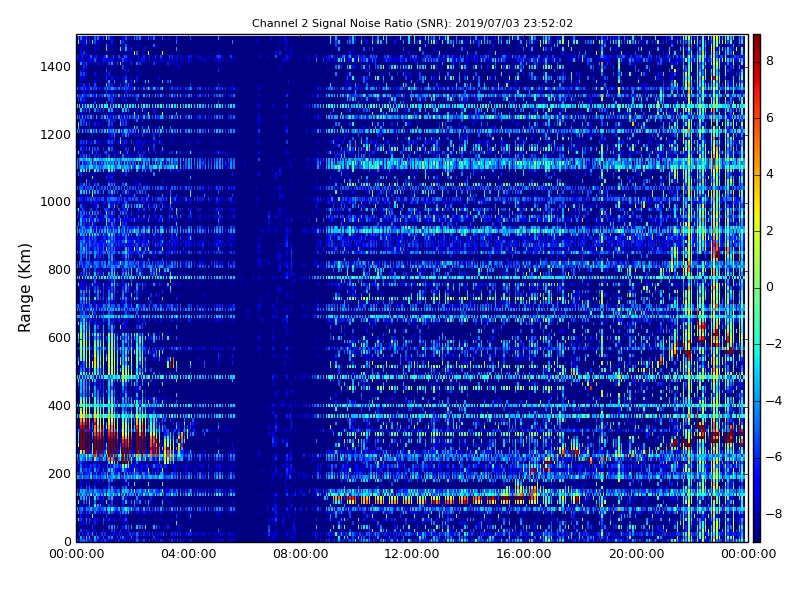Click the y-axis tick label '200'

[59, 473]
